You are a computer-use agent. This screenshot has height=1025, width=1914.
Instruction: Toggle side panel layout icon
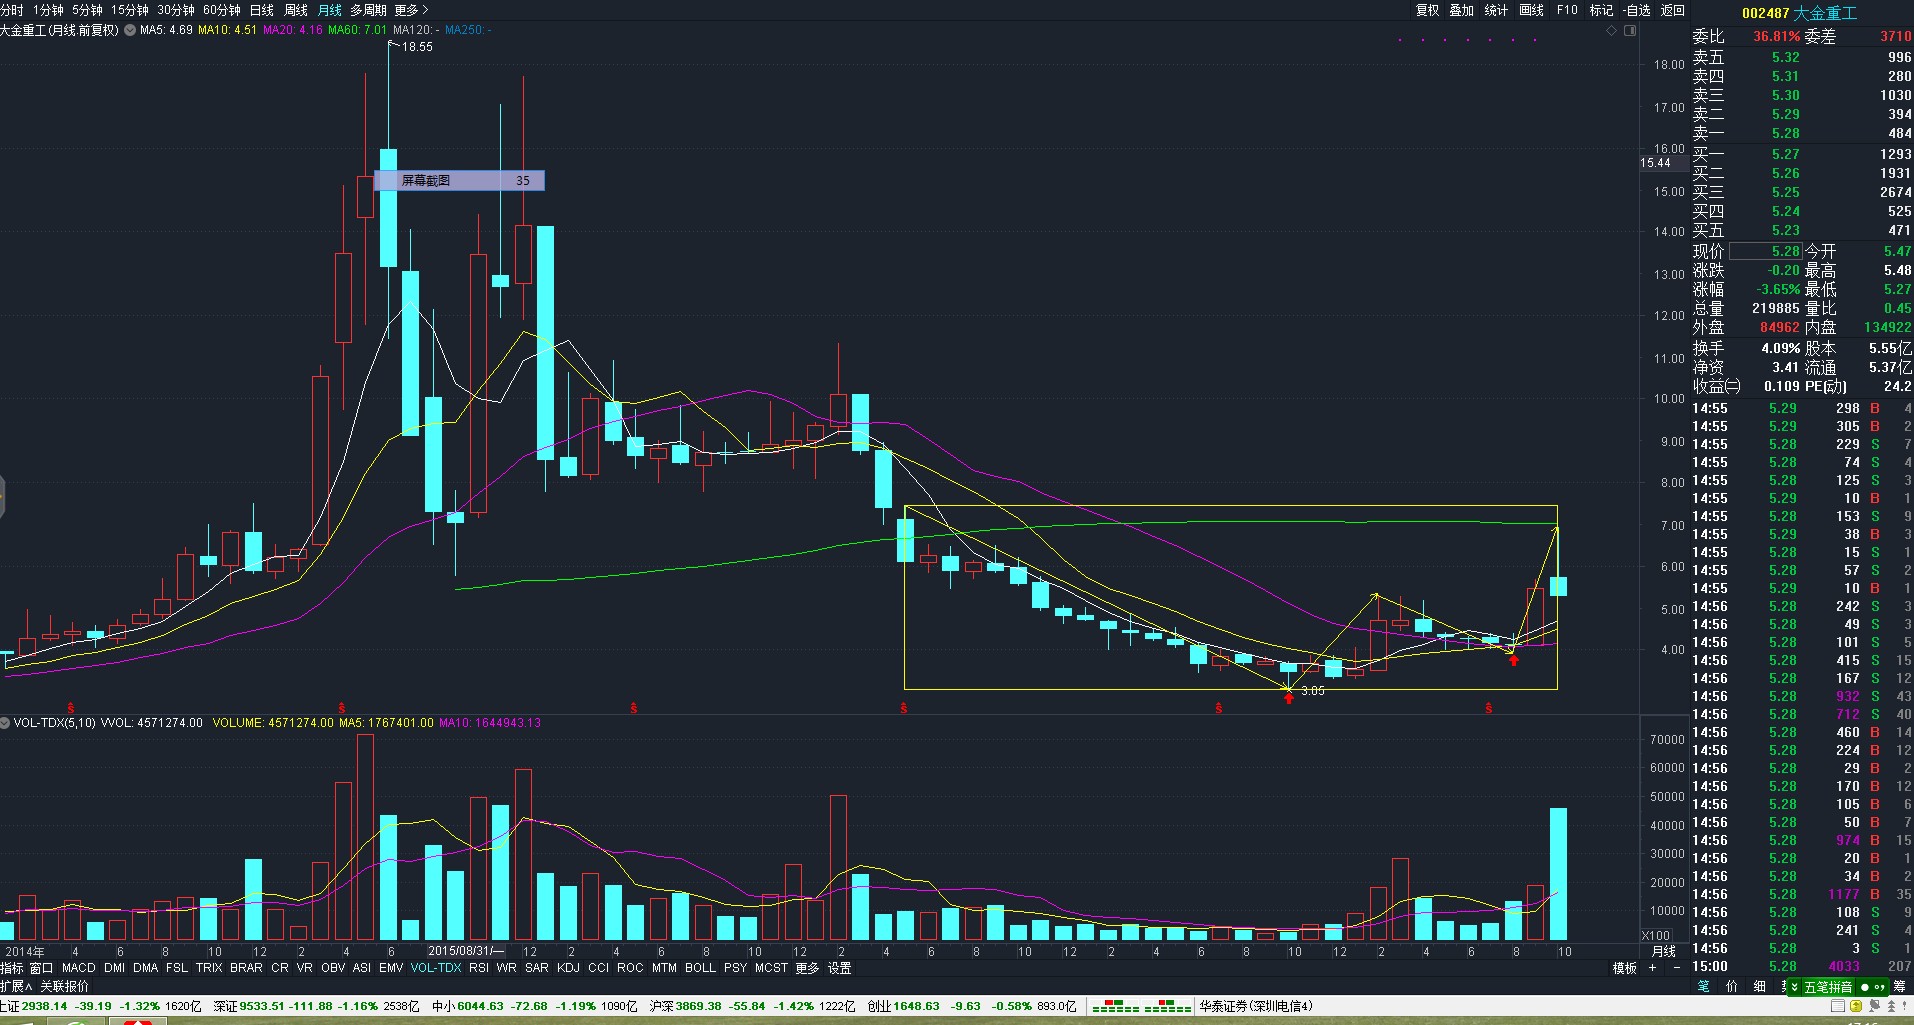(x=1630, y=31)
